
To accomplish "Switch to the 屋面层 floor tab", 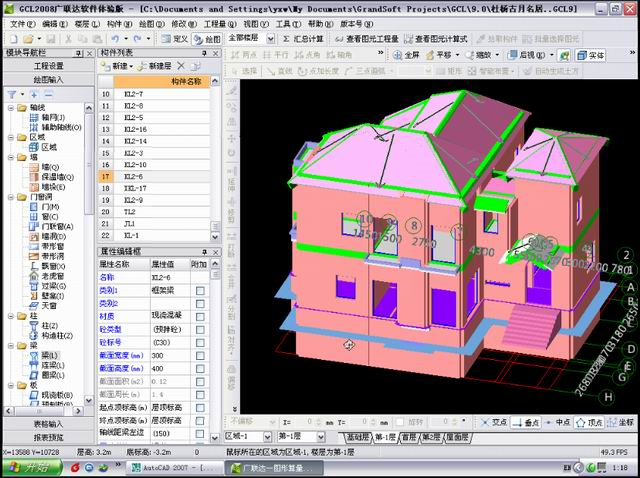I will tap(457, 437).
